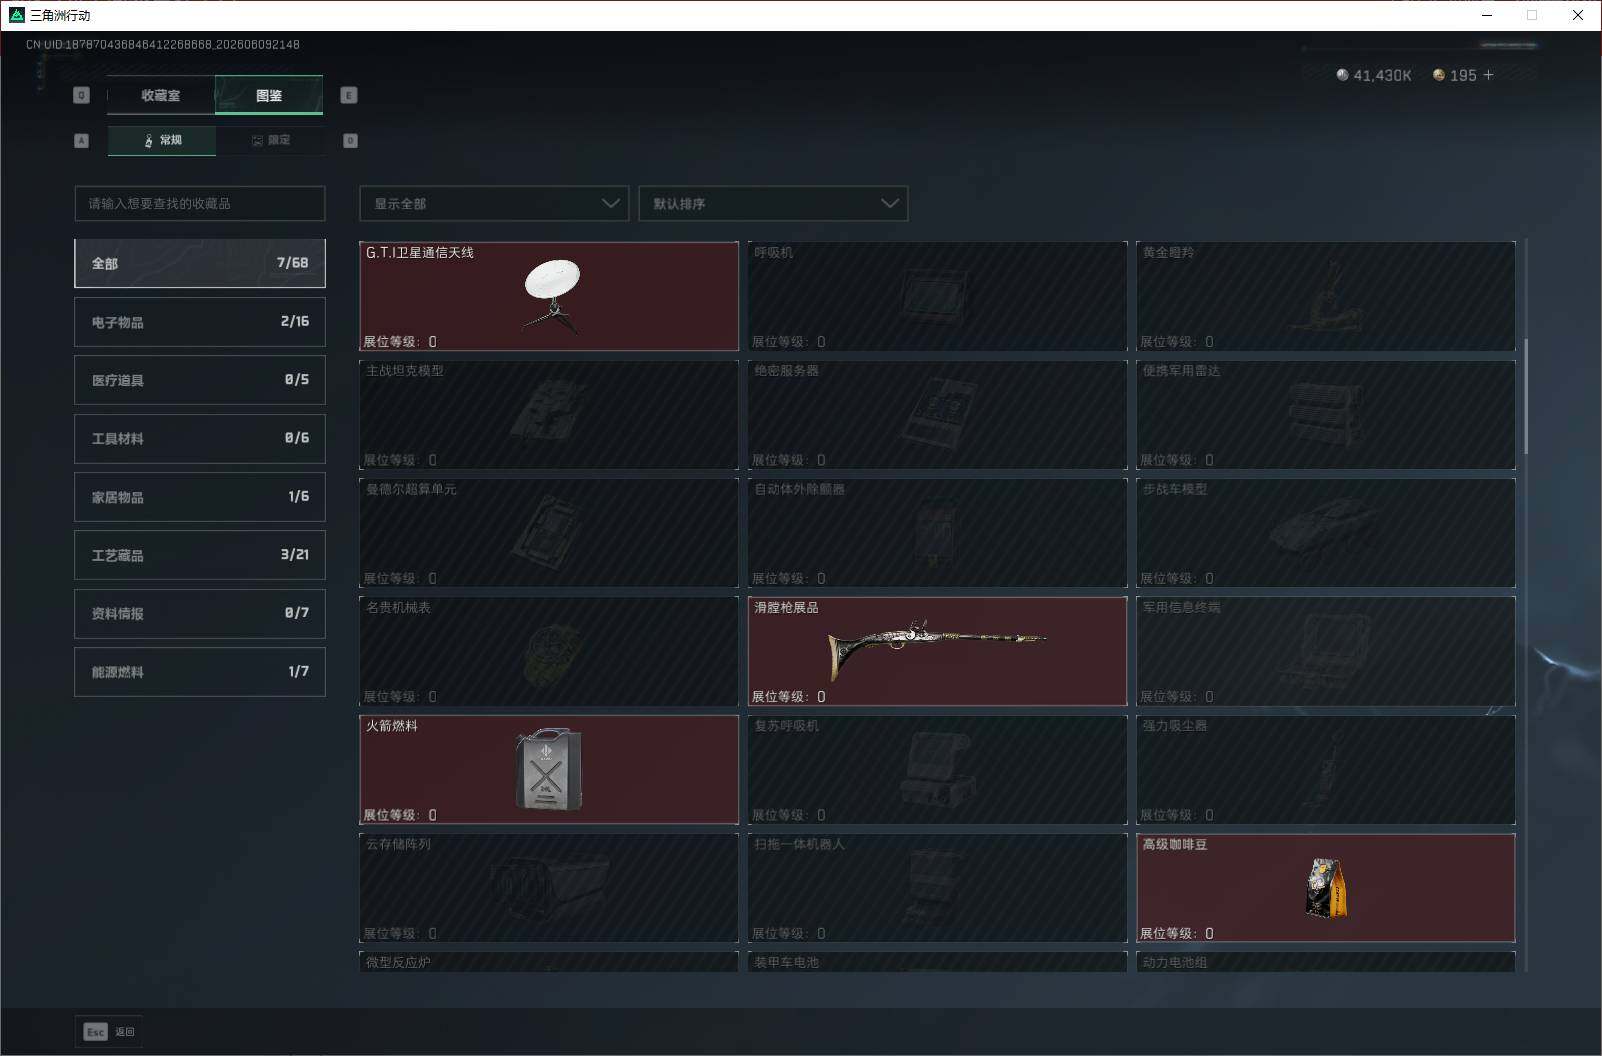Select the 常规 sub-tab

click(x=162, y=140)
